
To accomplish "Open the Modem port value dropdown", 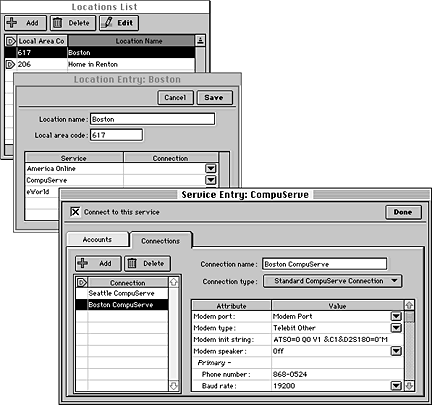I will [396, 316].
